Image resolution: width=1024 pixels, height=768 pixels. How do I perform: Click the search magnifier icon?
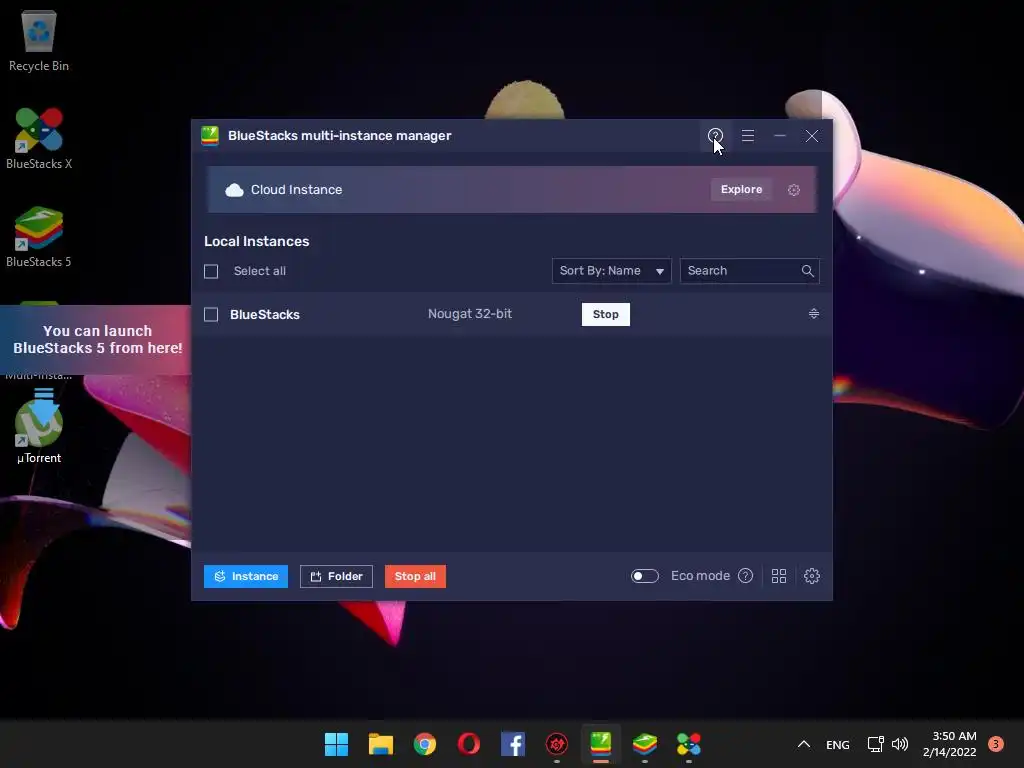coord(807,271)
